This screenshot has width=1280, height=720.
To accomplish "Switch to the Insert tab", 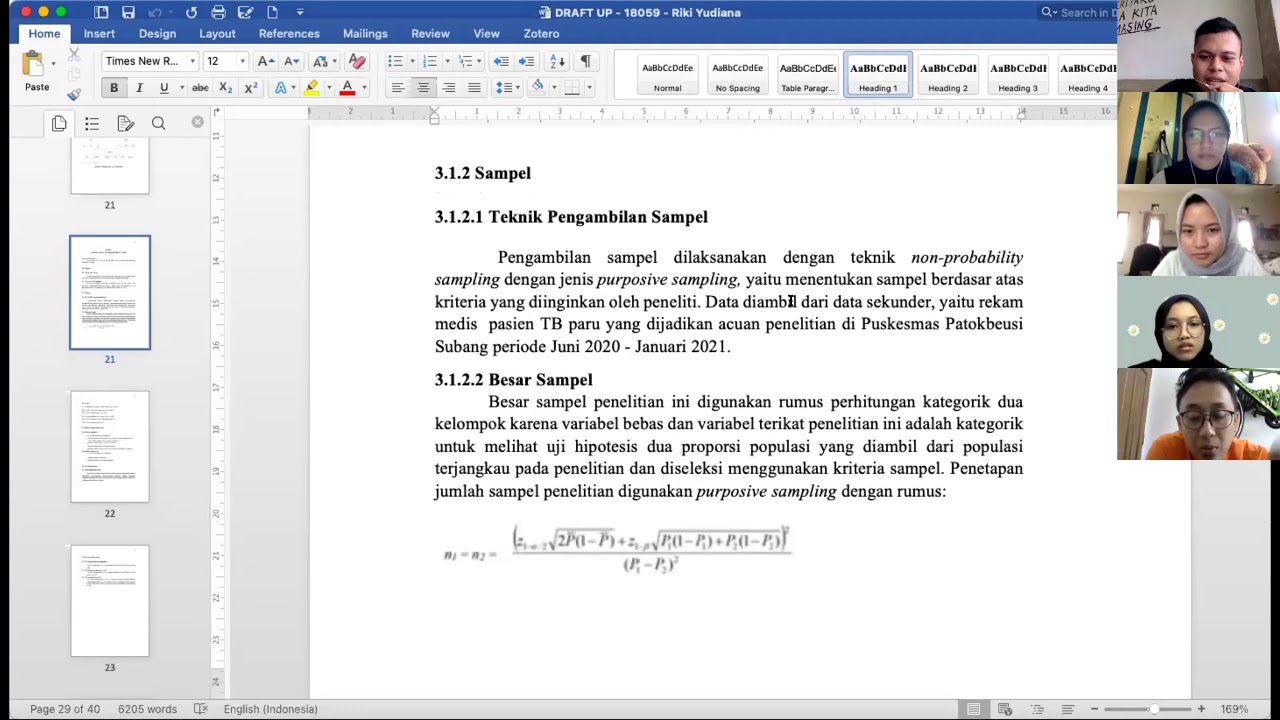I will tap(99, 33).
